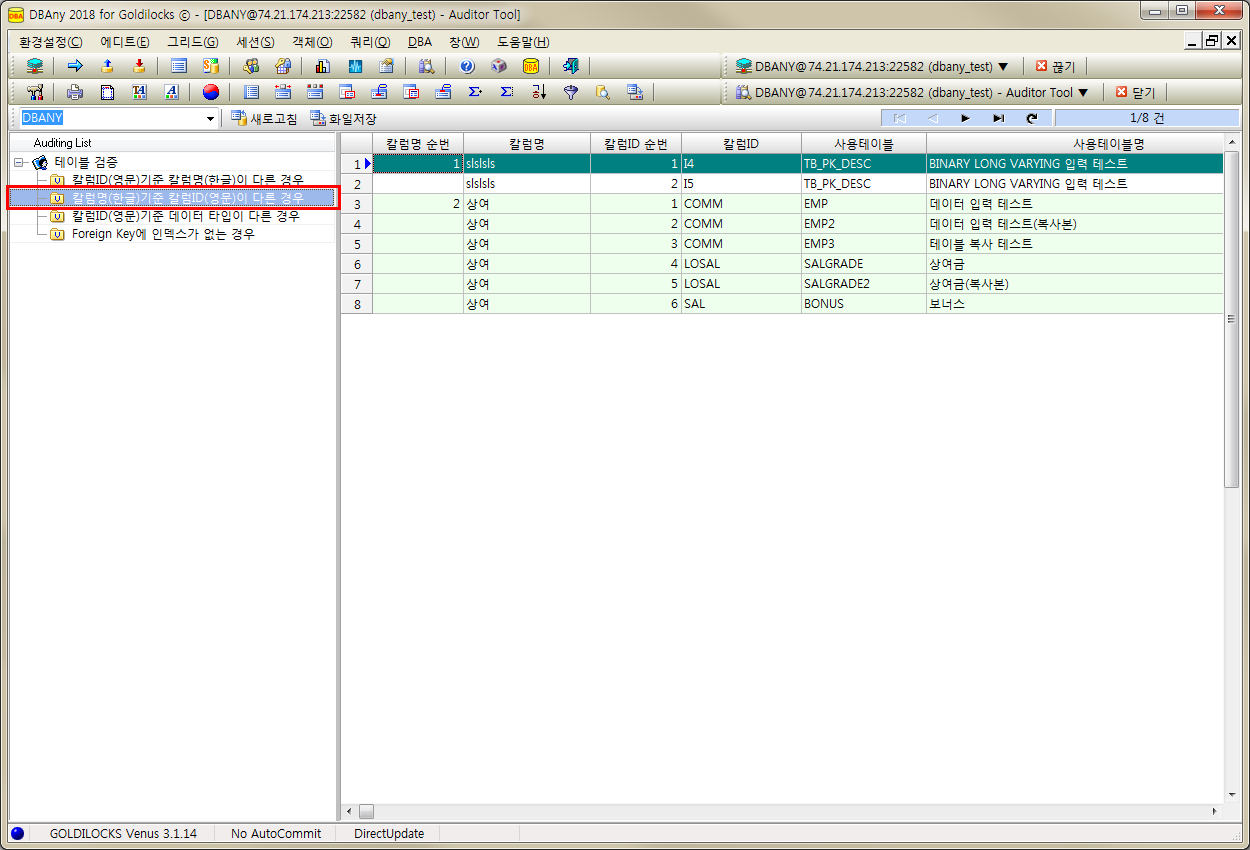Open the page preview icon beside the printer
This screenshot has width=1250, height=850.
(x=107, y=92)
